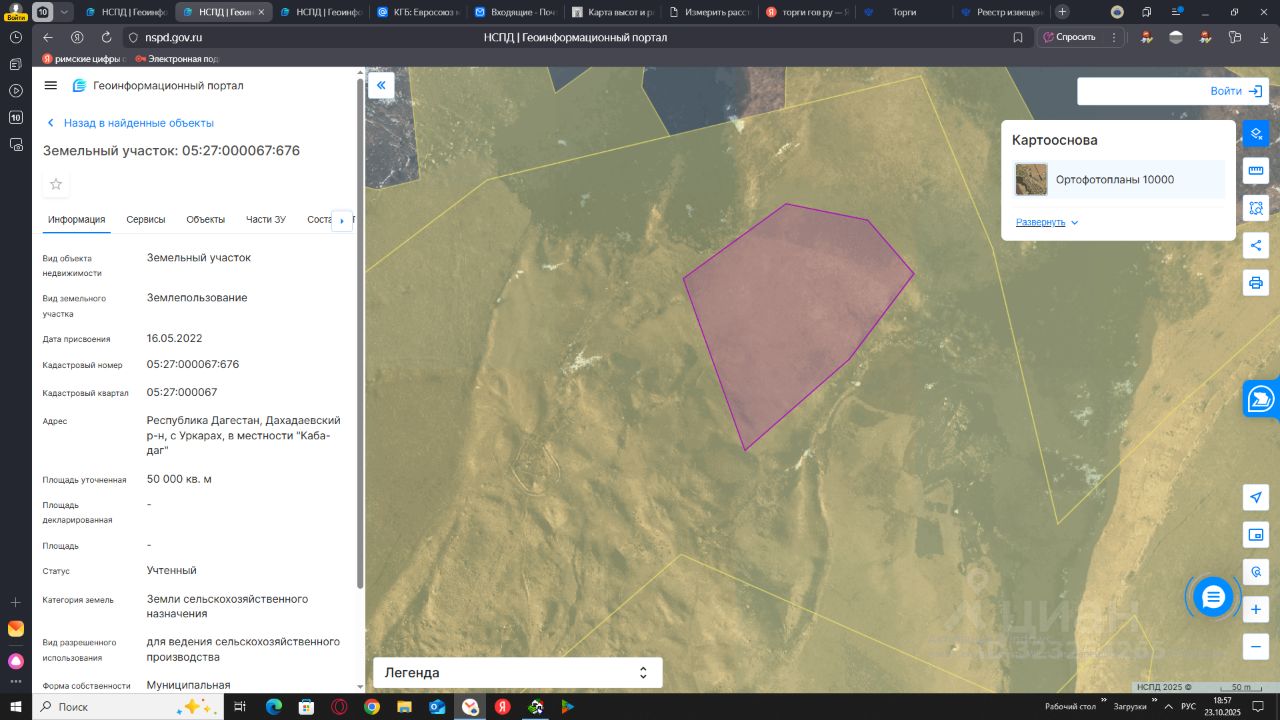Image resolution: width=1280 pixels, height=720 pixels.
Task: Select the Ортофотопланы 10000 basemap thumbnail
Action: (1032, 180)
